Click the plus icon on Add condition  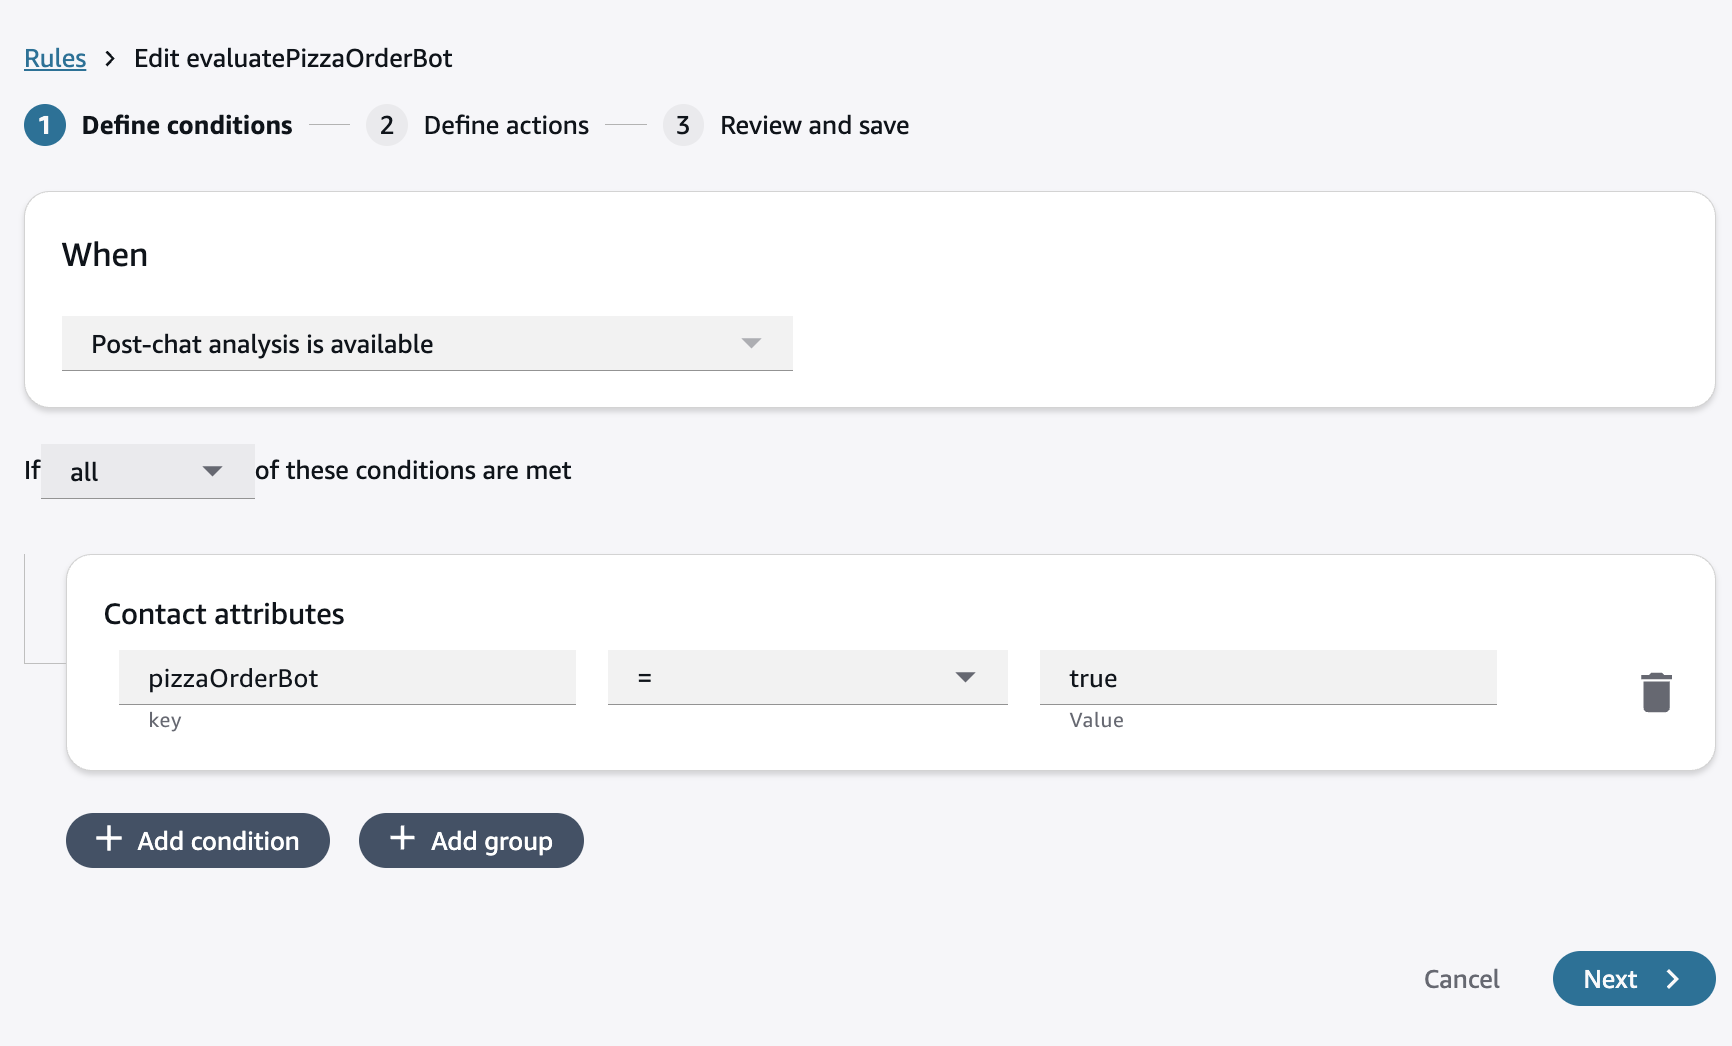(109, 838)
